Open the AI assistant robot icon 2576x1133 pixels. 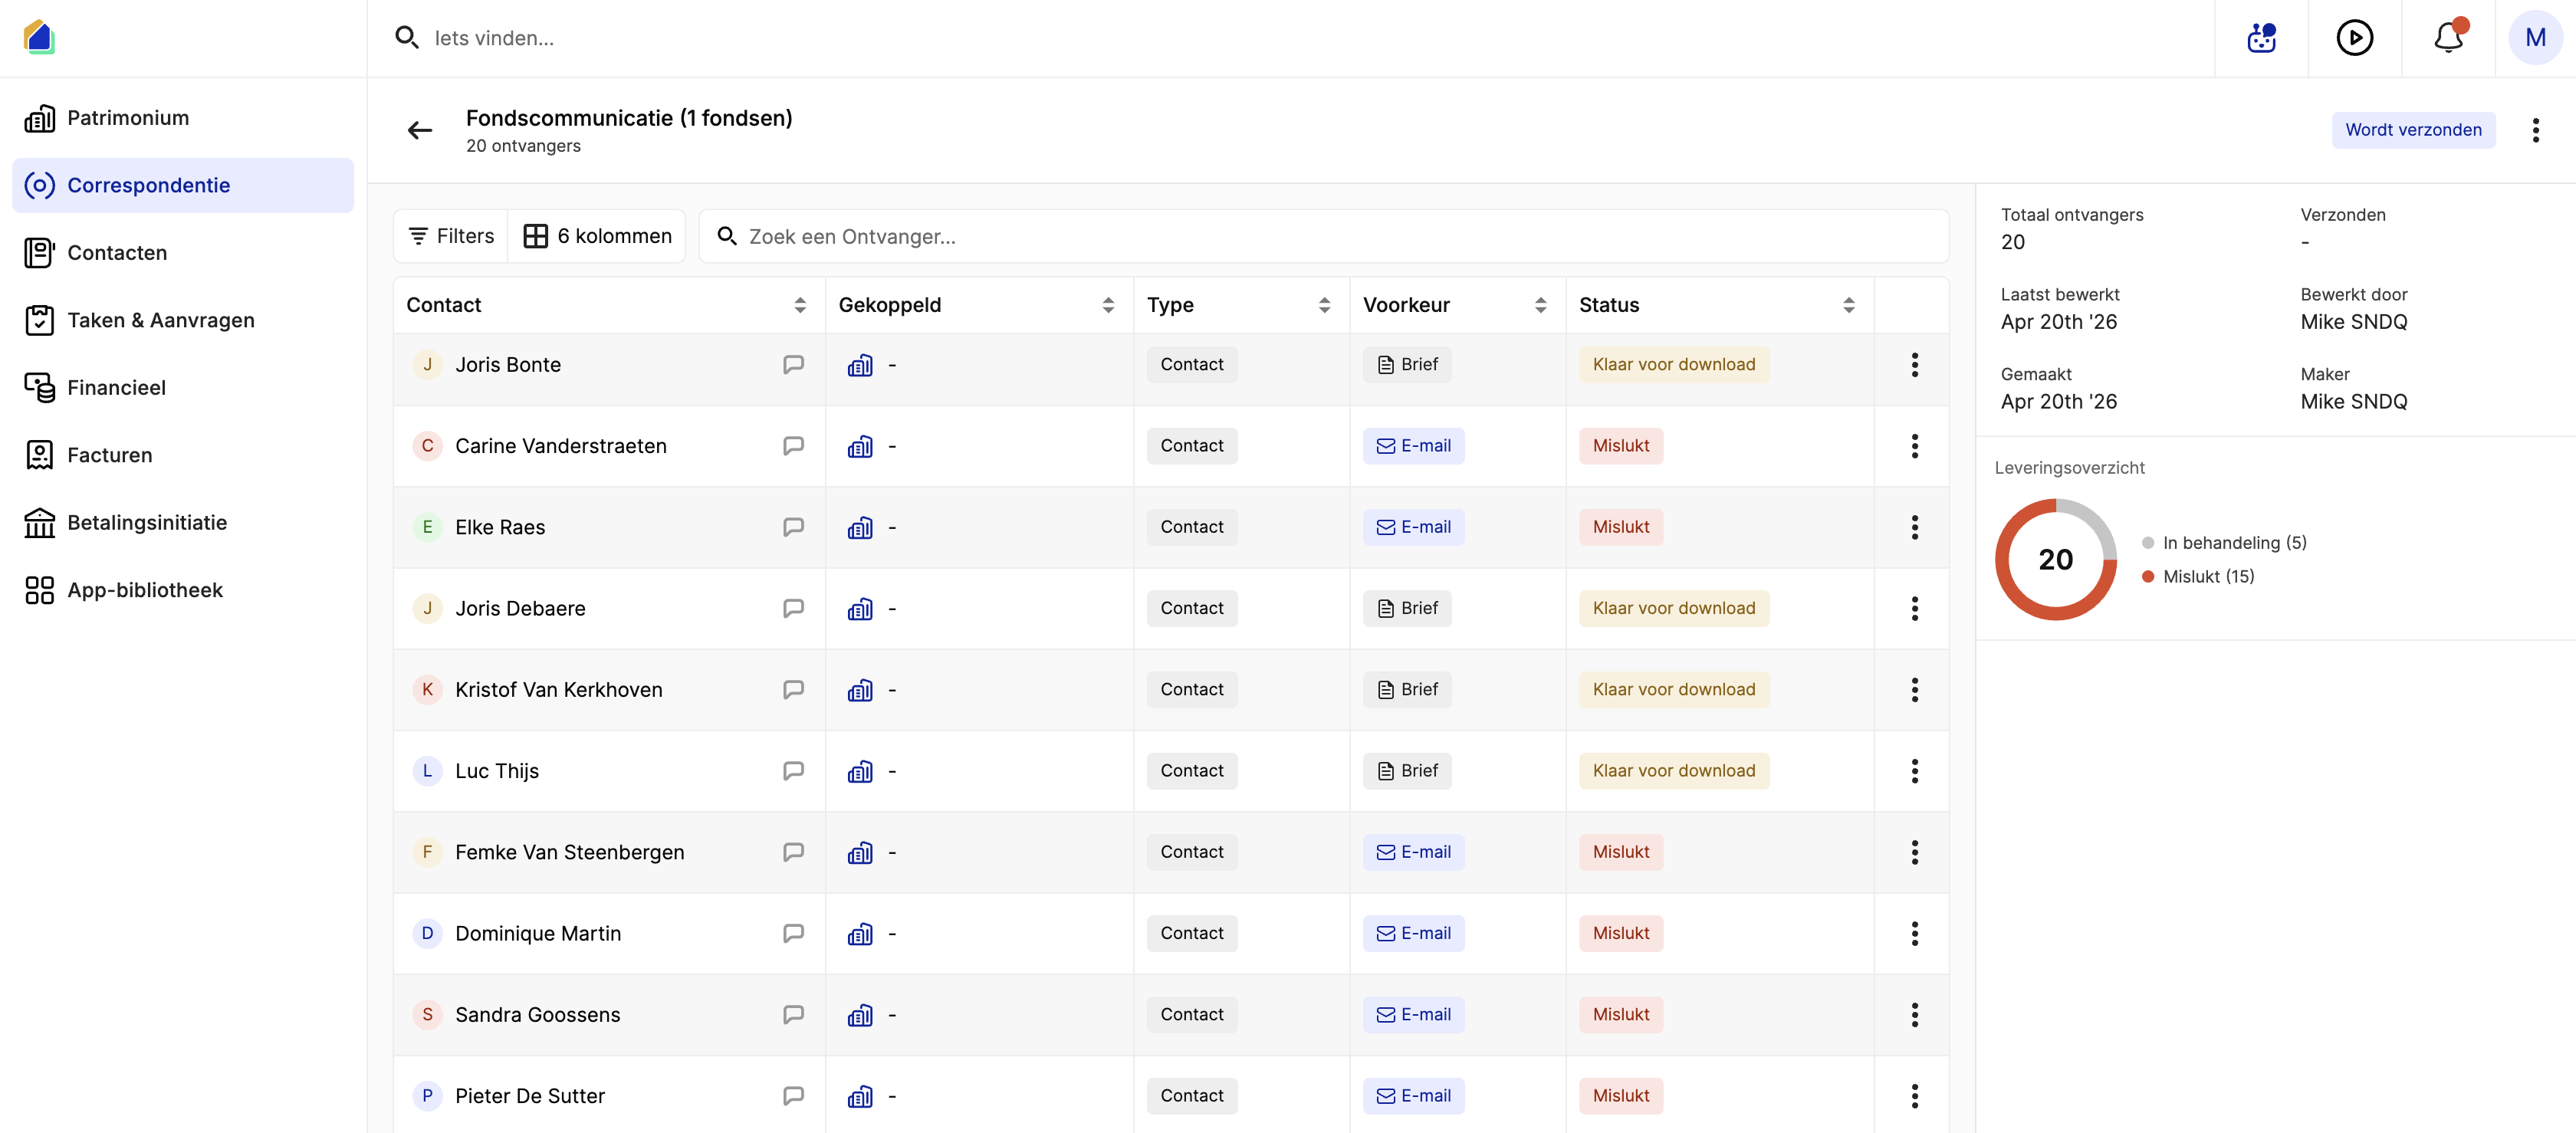pyautogui.click(x=2261, y=38)
